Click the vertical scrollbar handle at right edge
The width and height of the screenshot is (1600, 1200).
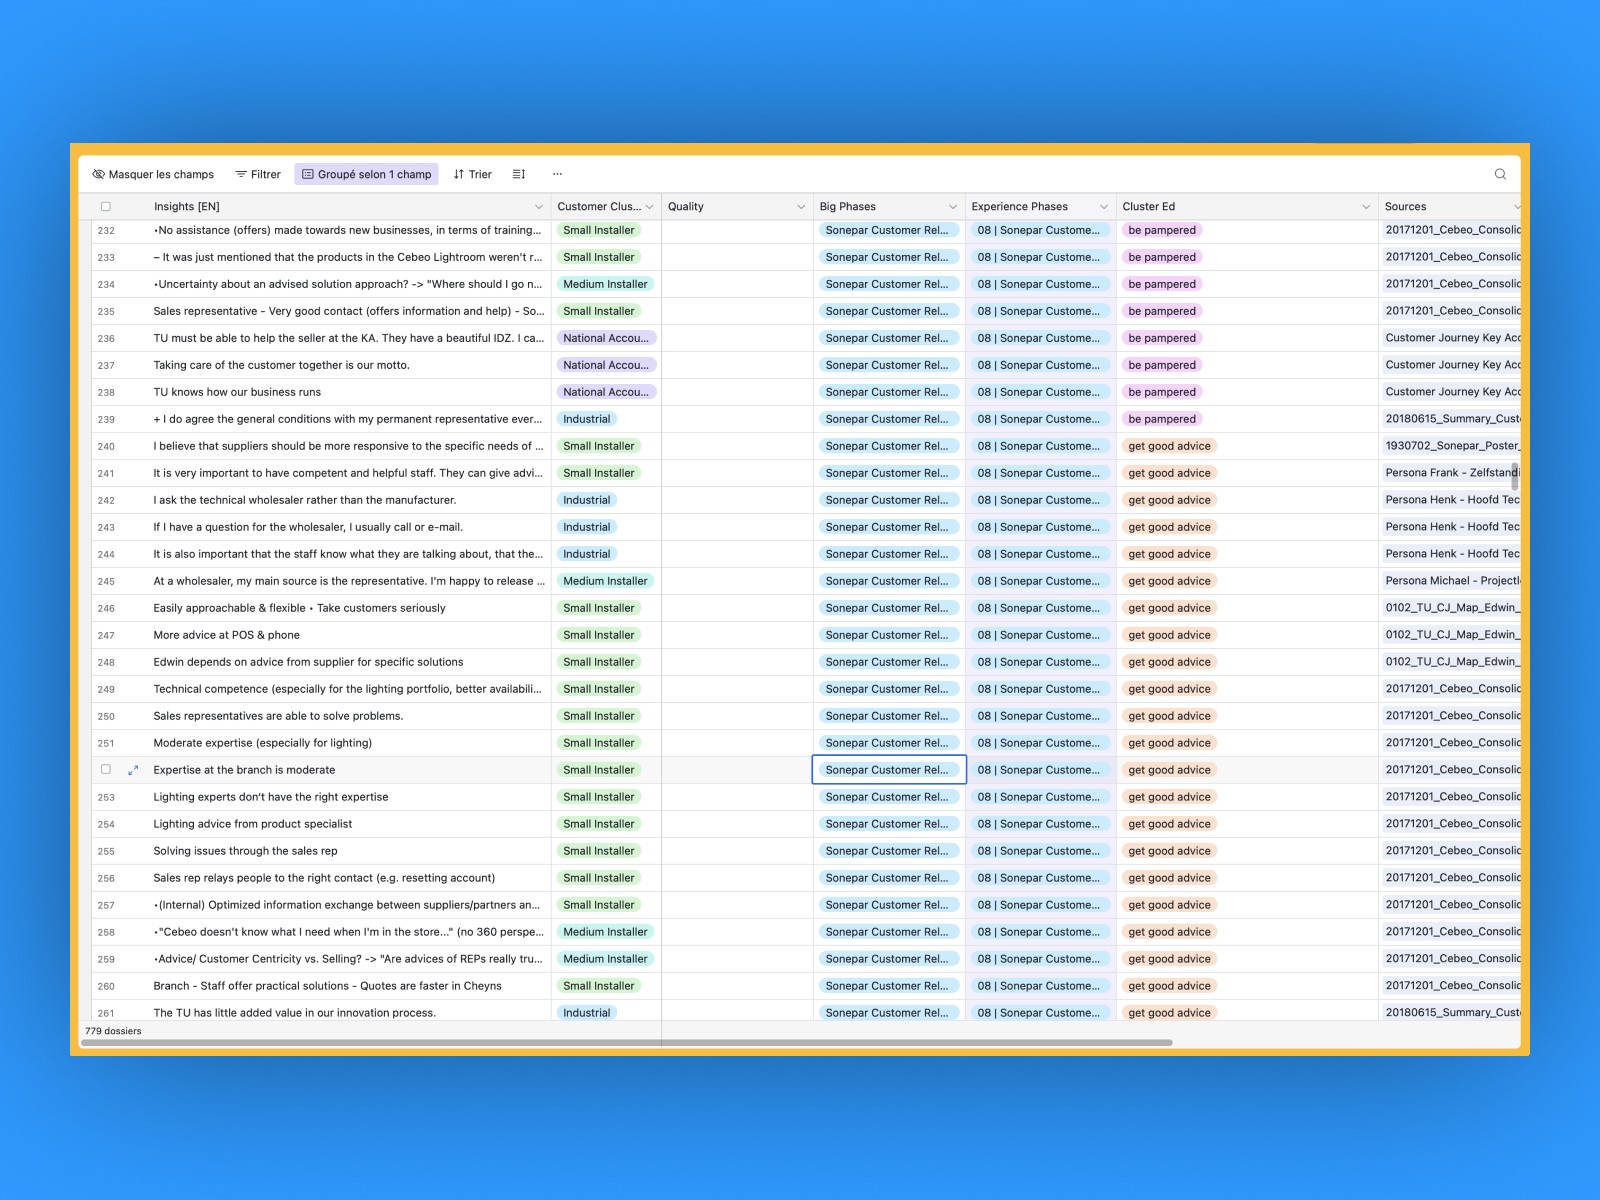point(1514,476)
